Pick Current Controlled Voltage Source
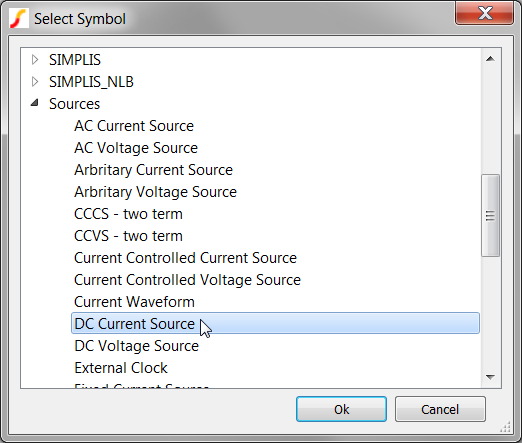 tap(187, 280)
